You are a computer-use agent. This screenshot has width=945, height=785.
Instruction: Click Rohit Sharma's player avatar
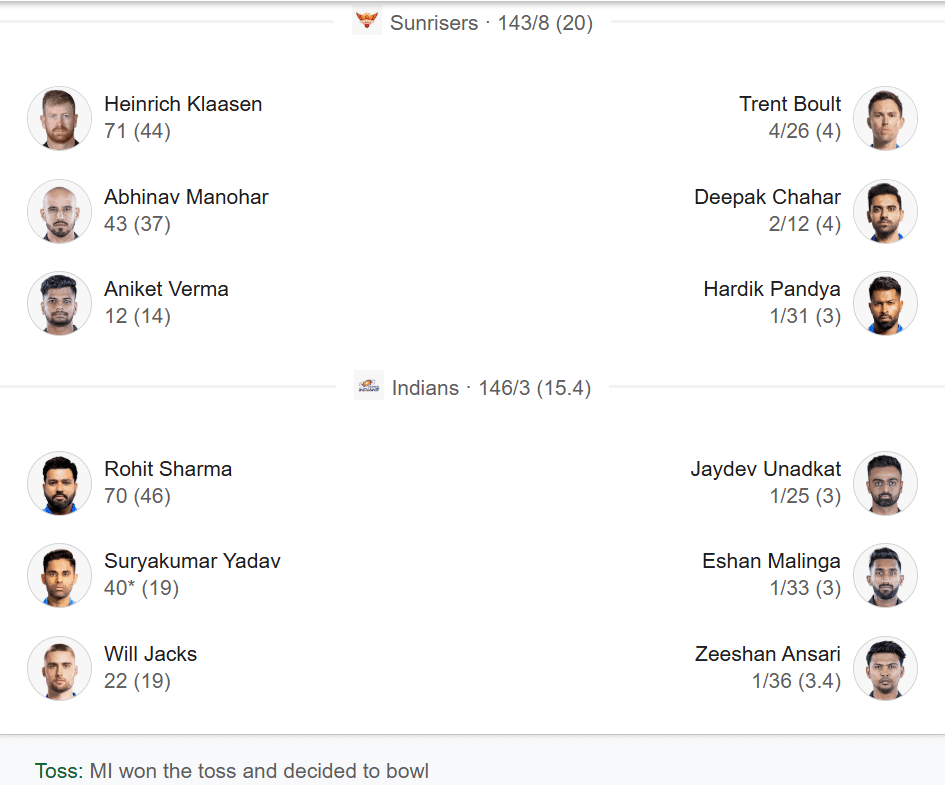[60, 483]
